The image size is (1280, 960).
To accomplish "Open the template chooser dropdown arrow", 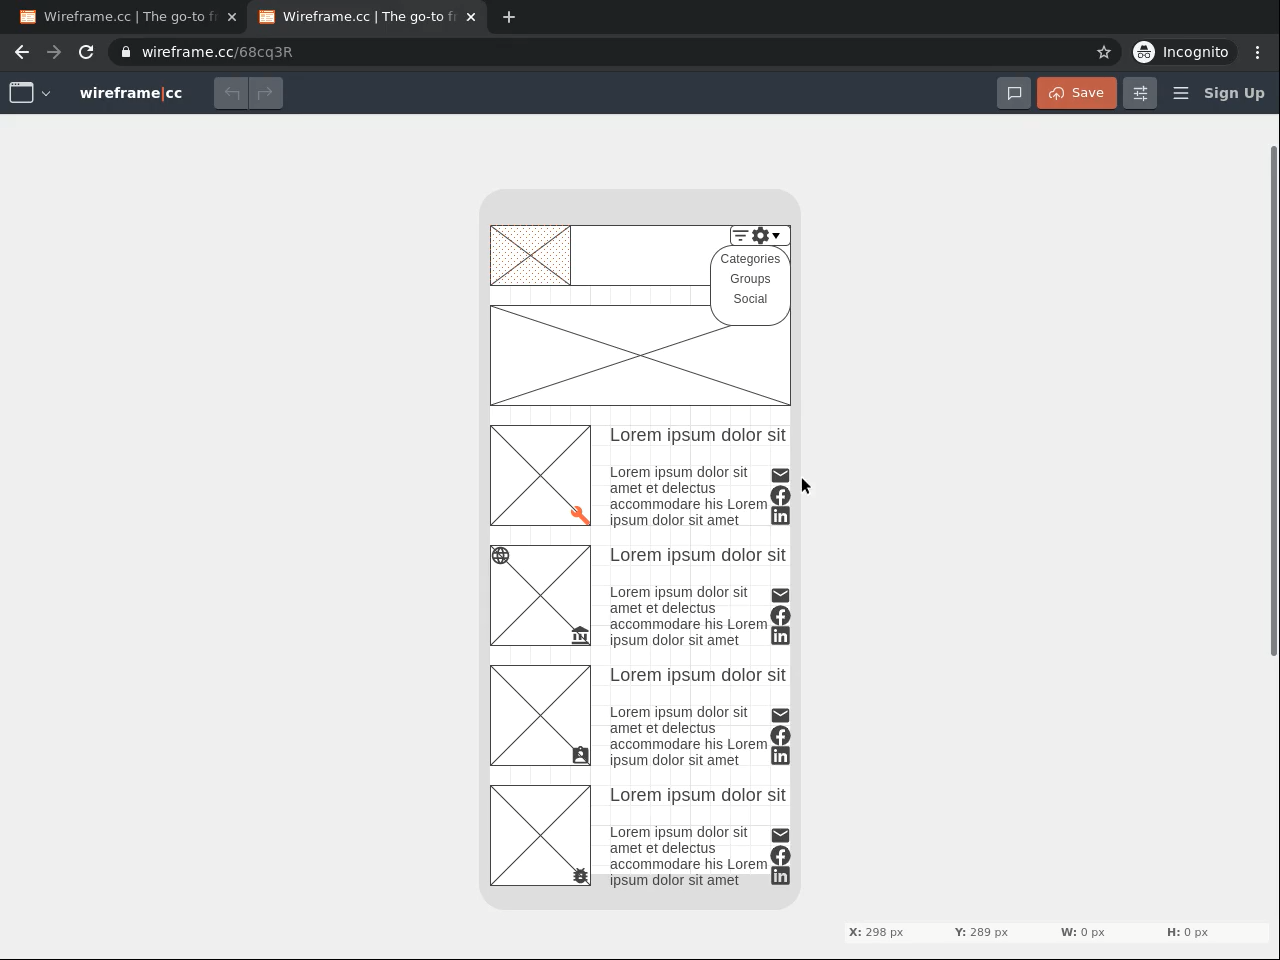I will click(x=46, y=94).
